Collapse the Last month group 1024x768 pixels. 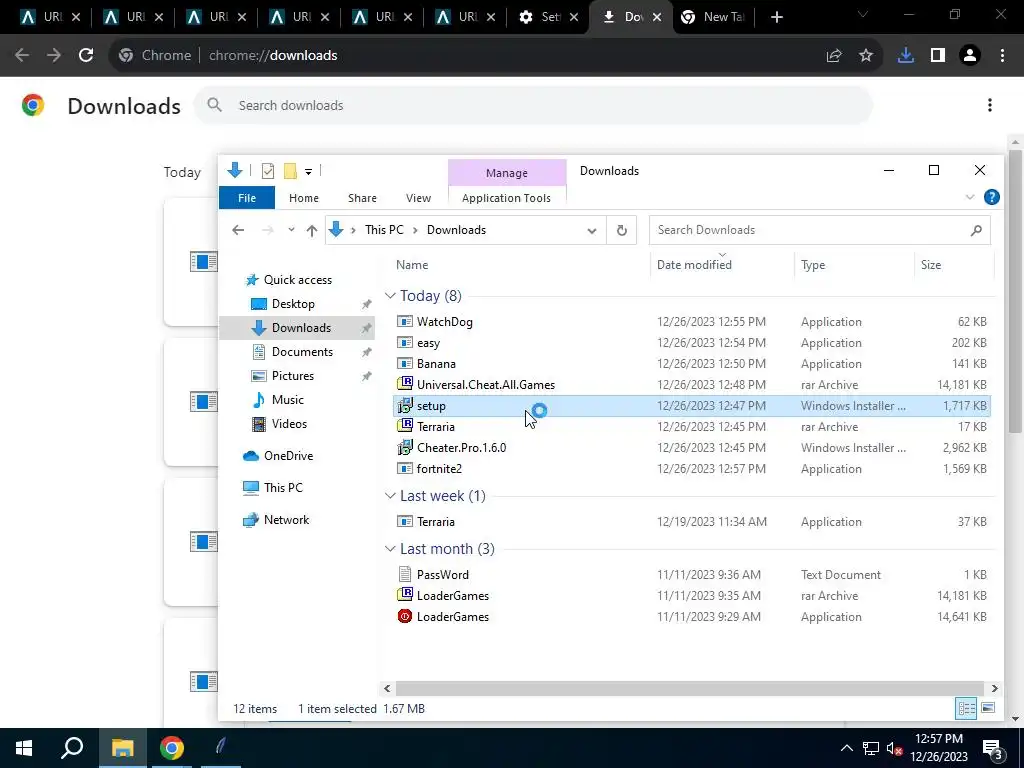coord(390,549)
